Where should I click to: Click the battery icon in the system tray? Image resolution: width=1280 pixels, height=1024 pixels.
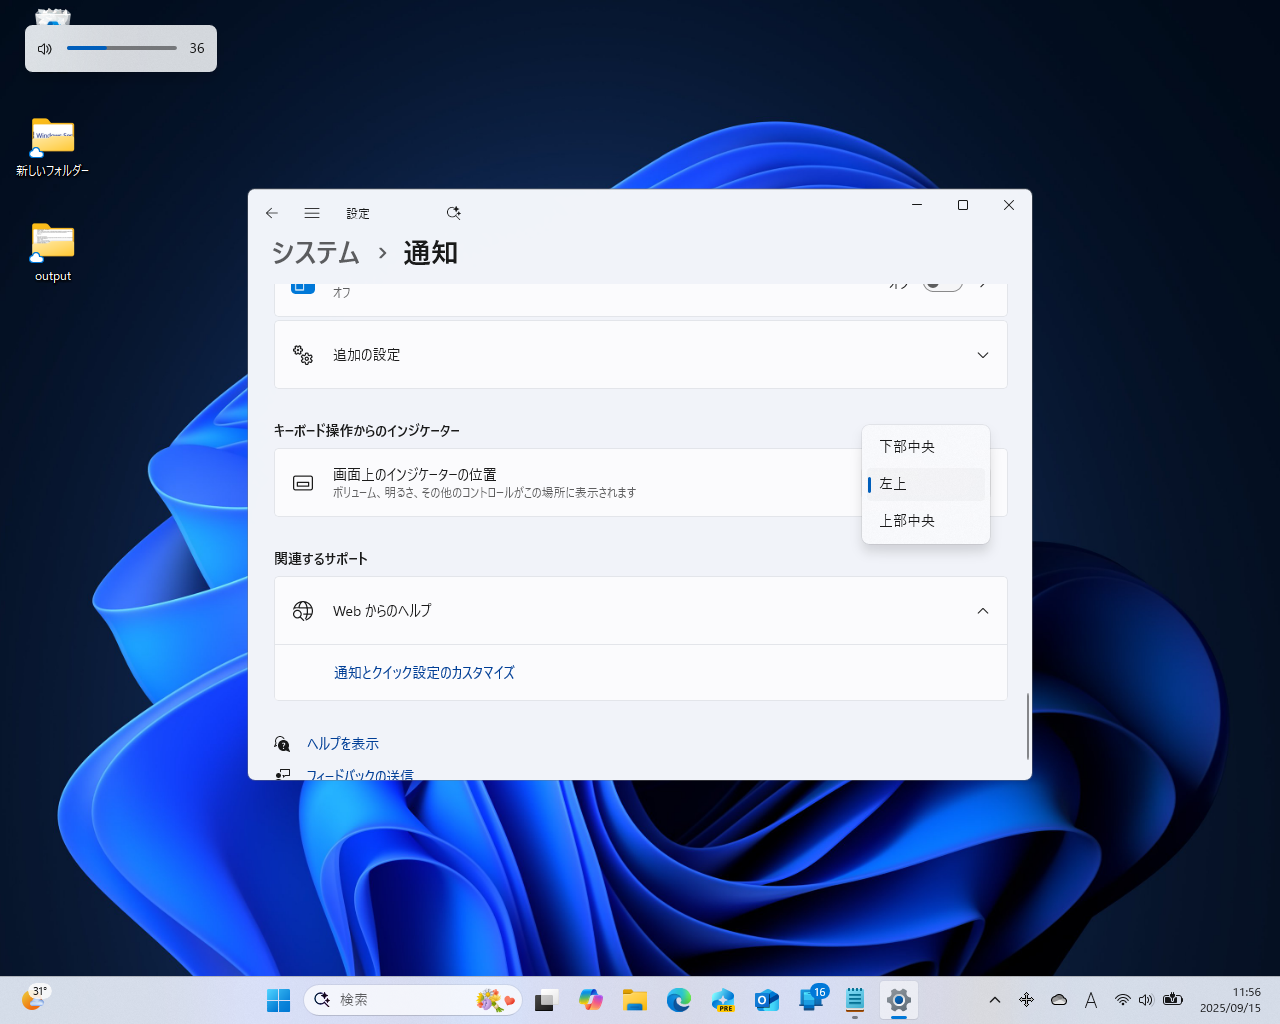point(1173,999)
